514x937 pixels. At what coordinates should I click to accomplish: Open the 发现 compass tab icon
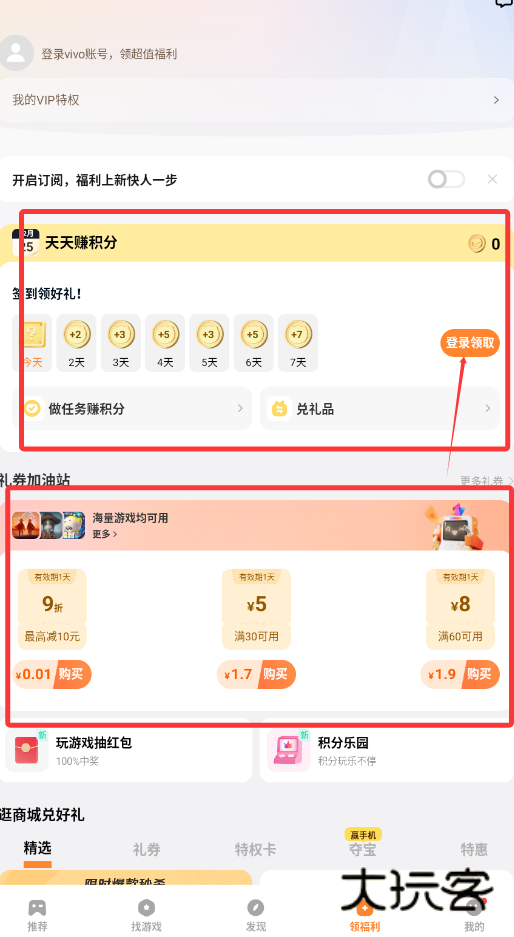256,908
